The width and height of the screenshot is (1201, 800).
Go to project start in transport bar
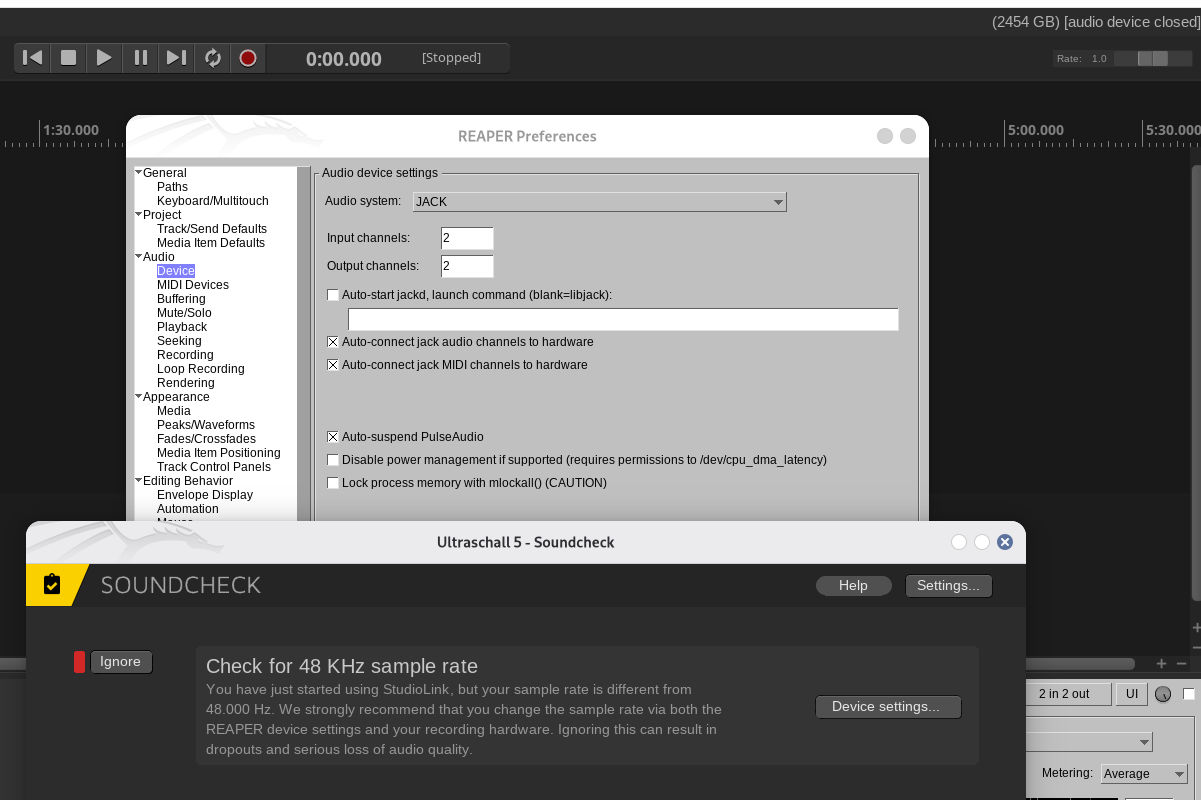click(x=33, y=58)
